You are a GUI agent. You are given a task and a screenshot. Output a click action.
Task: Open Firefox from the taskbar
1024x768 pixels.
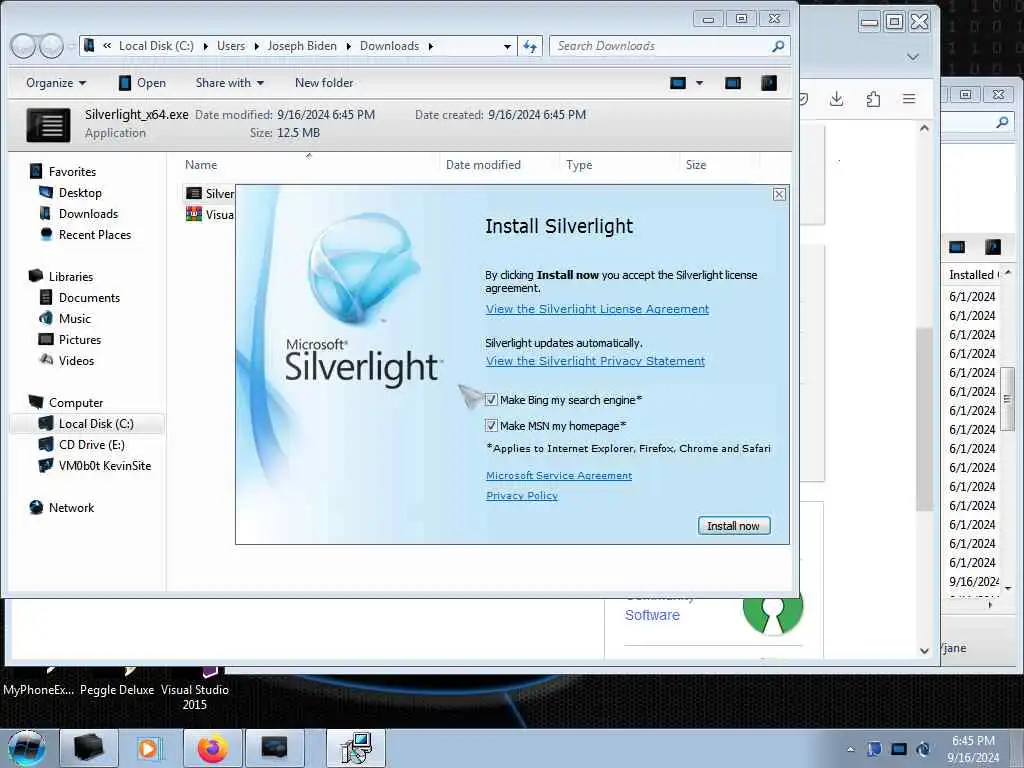click(x=213, y=748)
